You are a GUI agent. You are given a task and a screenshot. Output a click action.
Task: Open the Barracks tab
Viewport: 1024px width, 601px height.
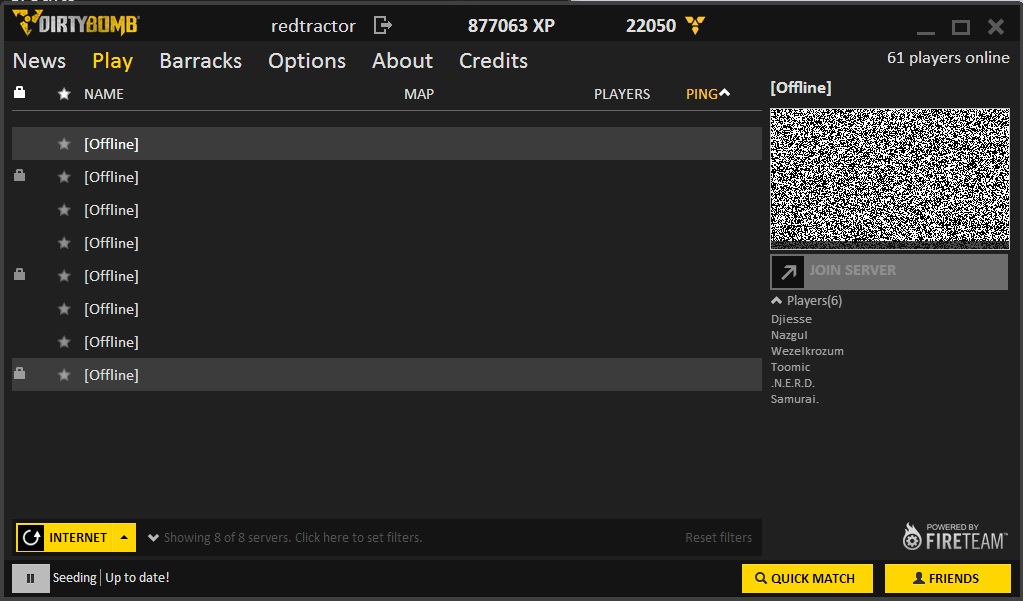tap(200, 61)
